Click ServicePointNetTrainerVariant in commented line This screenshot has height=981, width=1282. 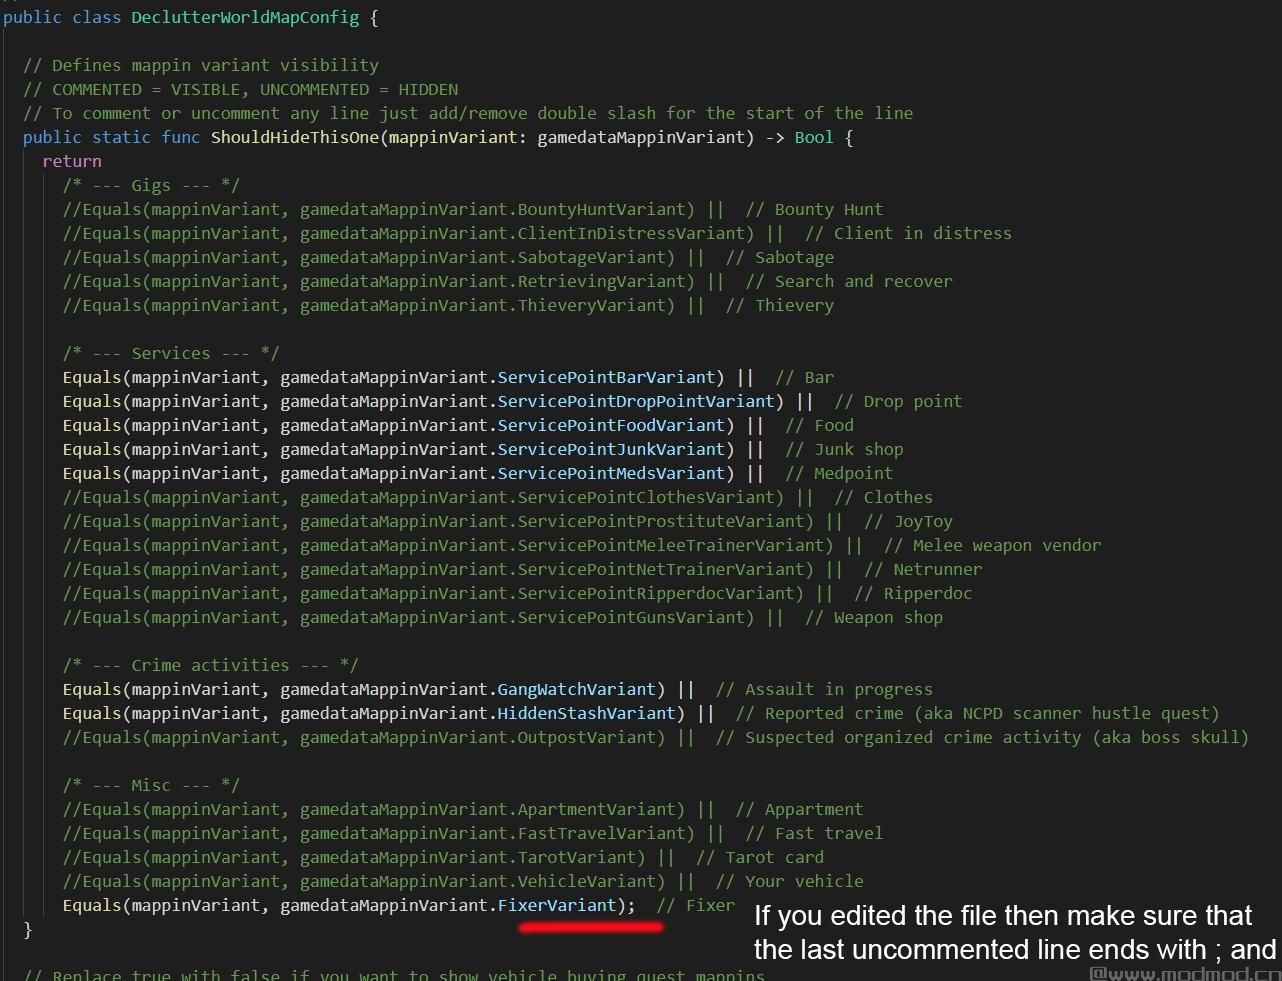[661, 569]
